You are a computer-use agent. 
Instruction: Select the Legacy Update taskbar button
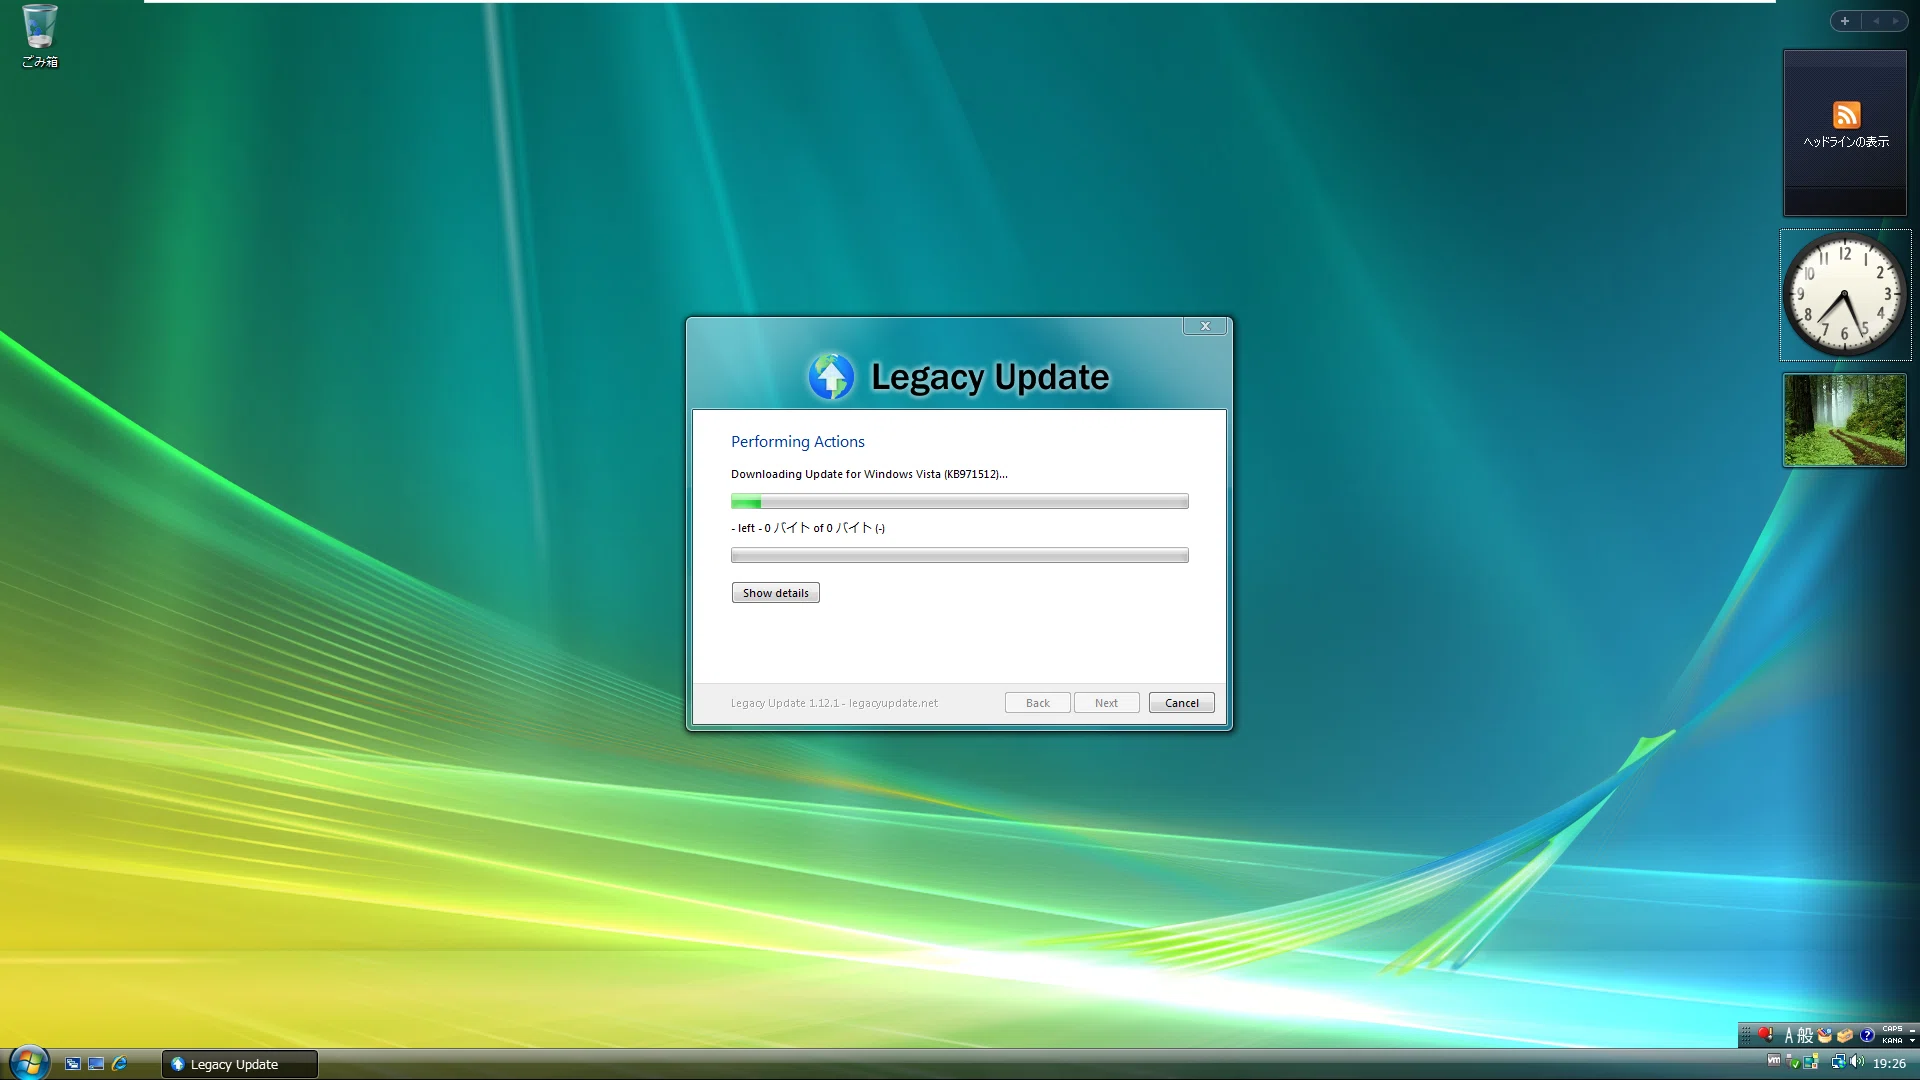tap(239, 1064)
